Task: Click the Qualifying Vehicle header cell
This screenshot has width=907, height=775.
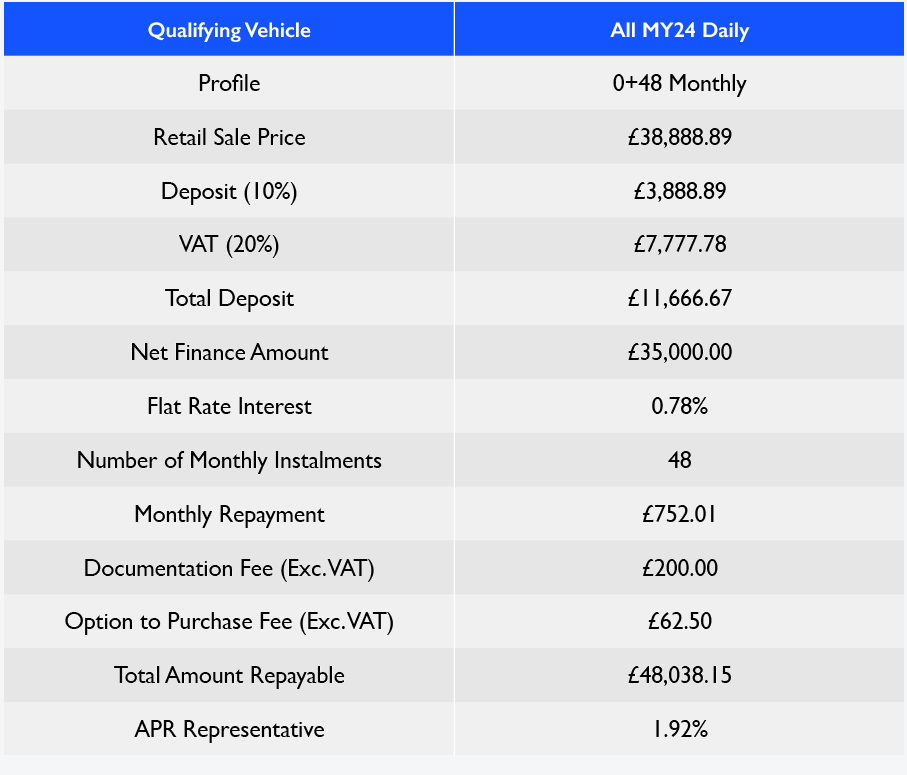Action: [x=229, y=30]
